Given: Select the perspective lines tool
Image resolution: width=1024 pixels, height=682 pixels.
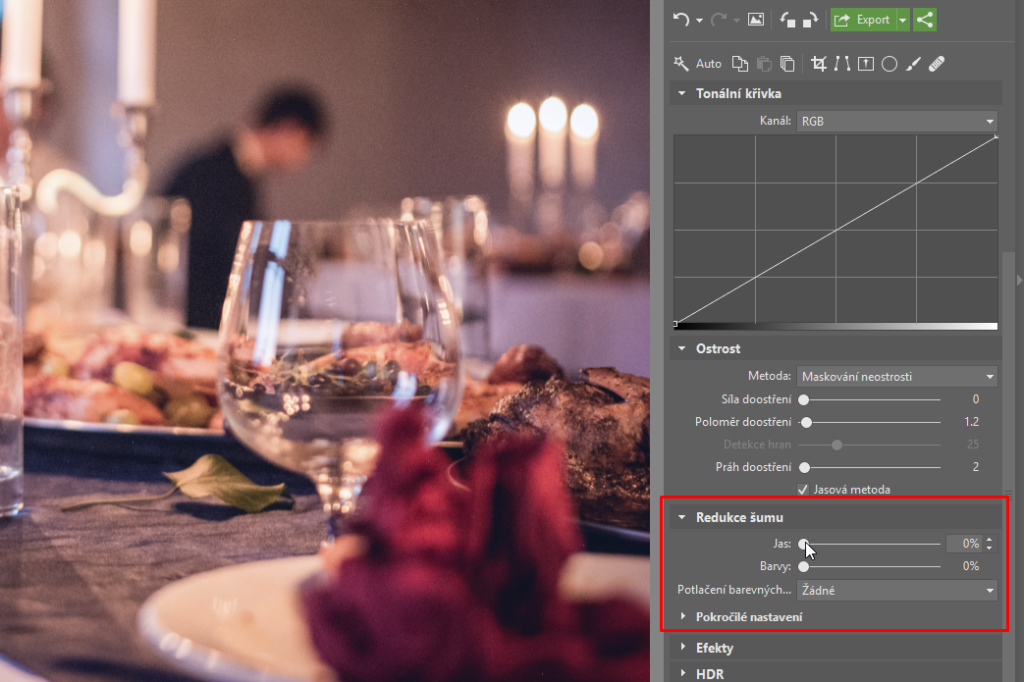Looking at the screenshot, I should coord(842,63).
